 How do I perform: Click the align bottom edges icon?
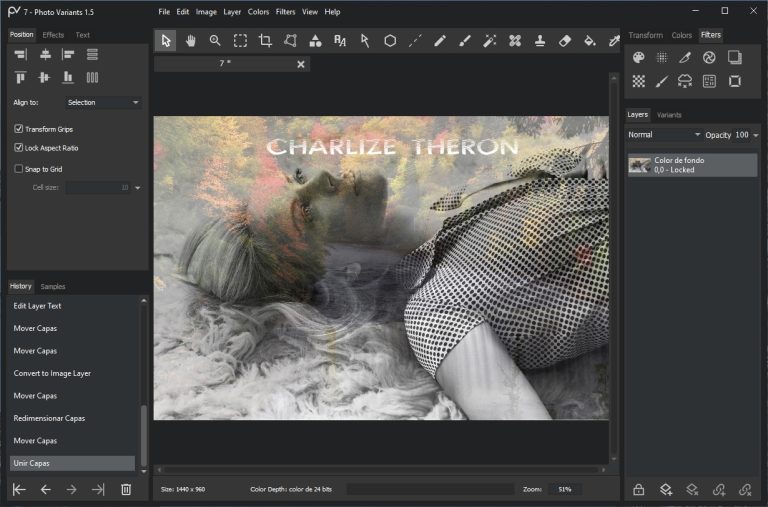[68, 77]
